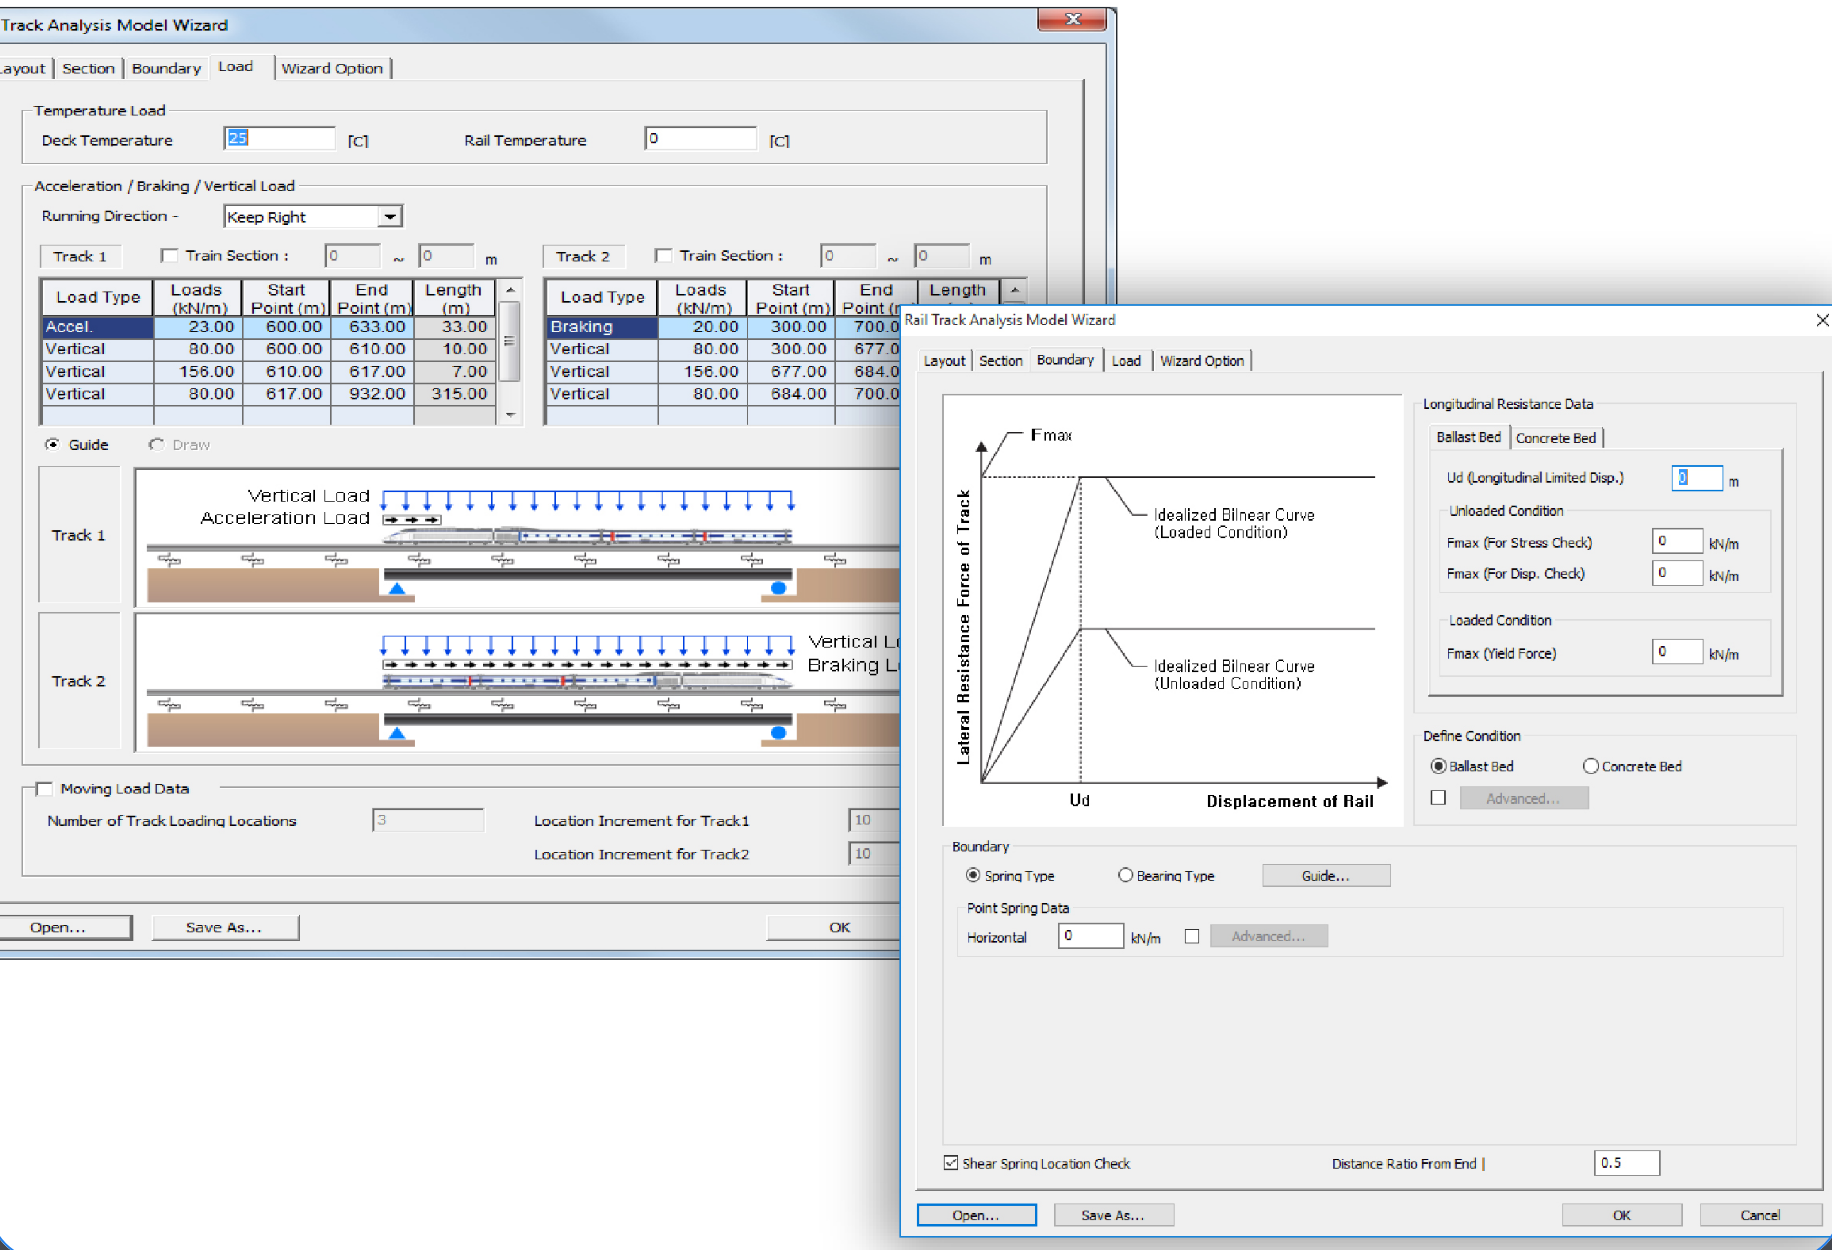
Task: Switch to the Wizard Option tab in front dialog
Action: [1201, 361]
